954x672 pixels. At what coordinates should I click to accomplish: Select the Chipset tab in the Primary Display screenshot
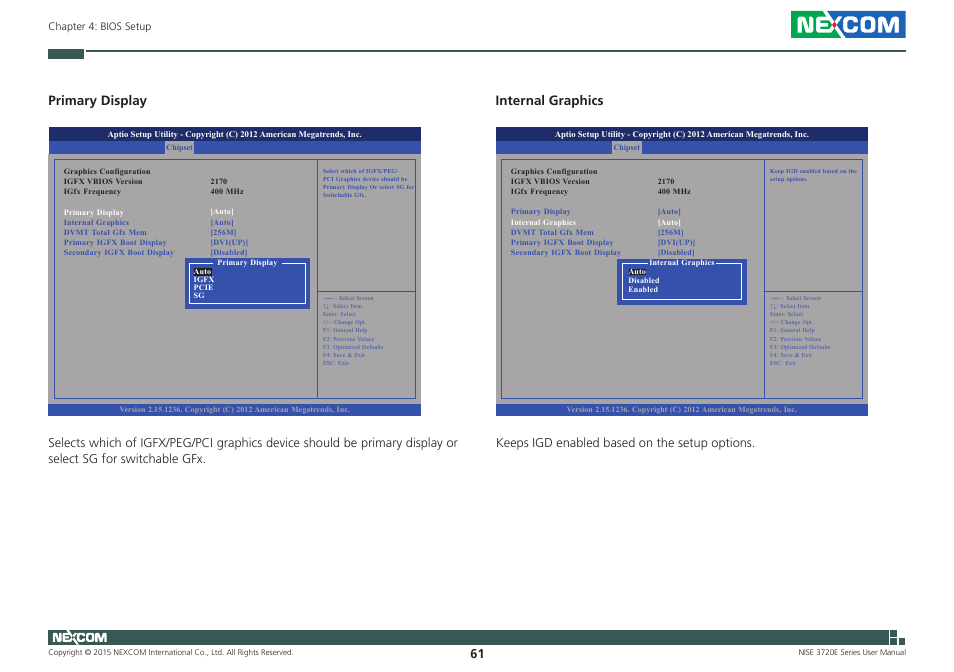(179, 147)
